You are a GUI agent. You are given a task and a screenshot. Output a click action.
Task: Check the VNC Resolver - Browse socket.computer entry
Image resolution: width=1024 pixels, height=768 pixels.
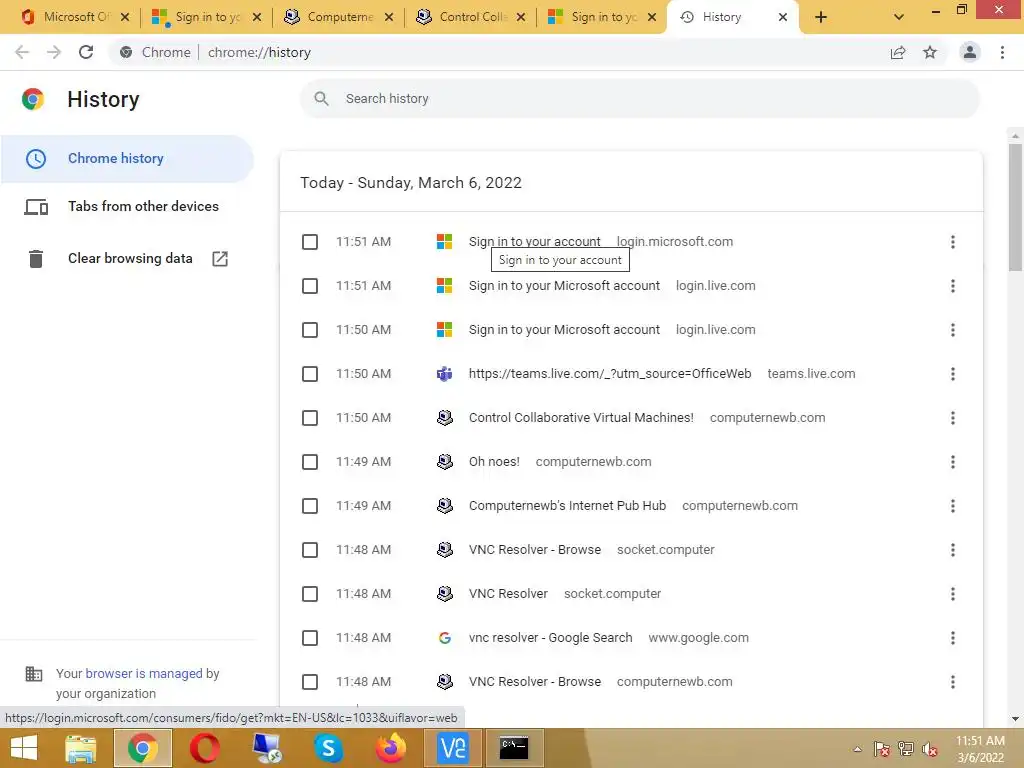[x=310, y=550]
